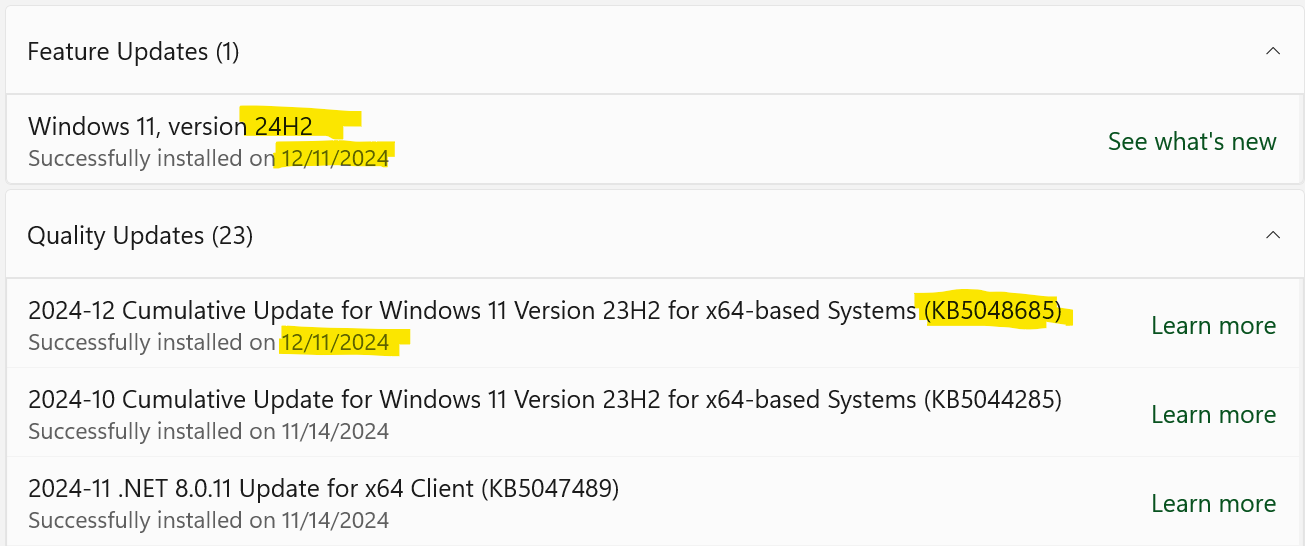Click the install date under 2024-10 Cumulative Update

tap(335, 431)
